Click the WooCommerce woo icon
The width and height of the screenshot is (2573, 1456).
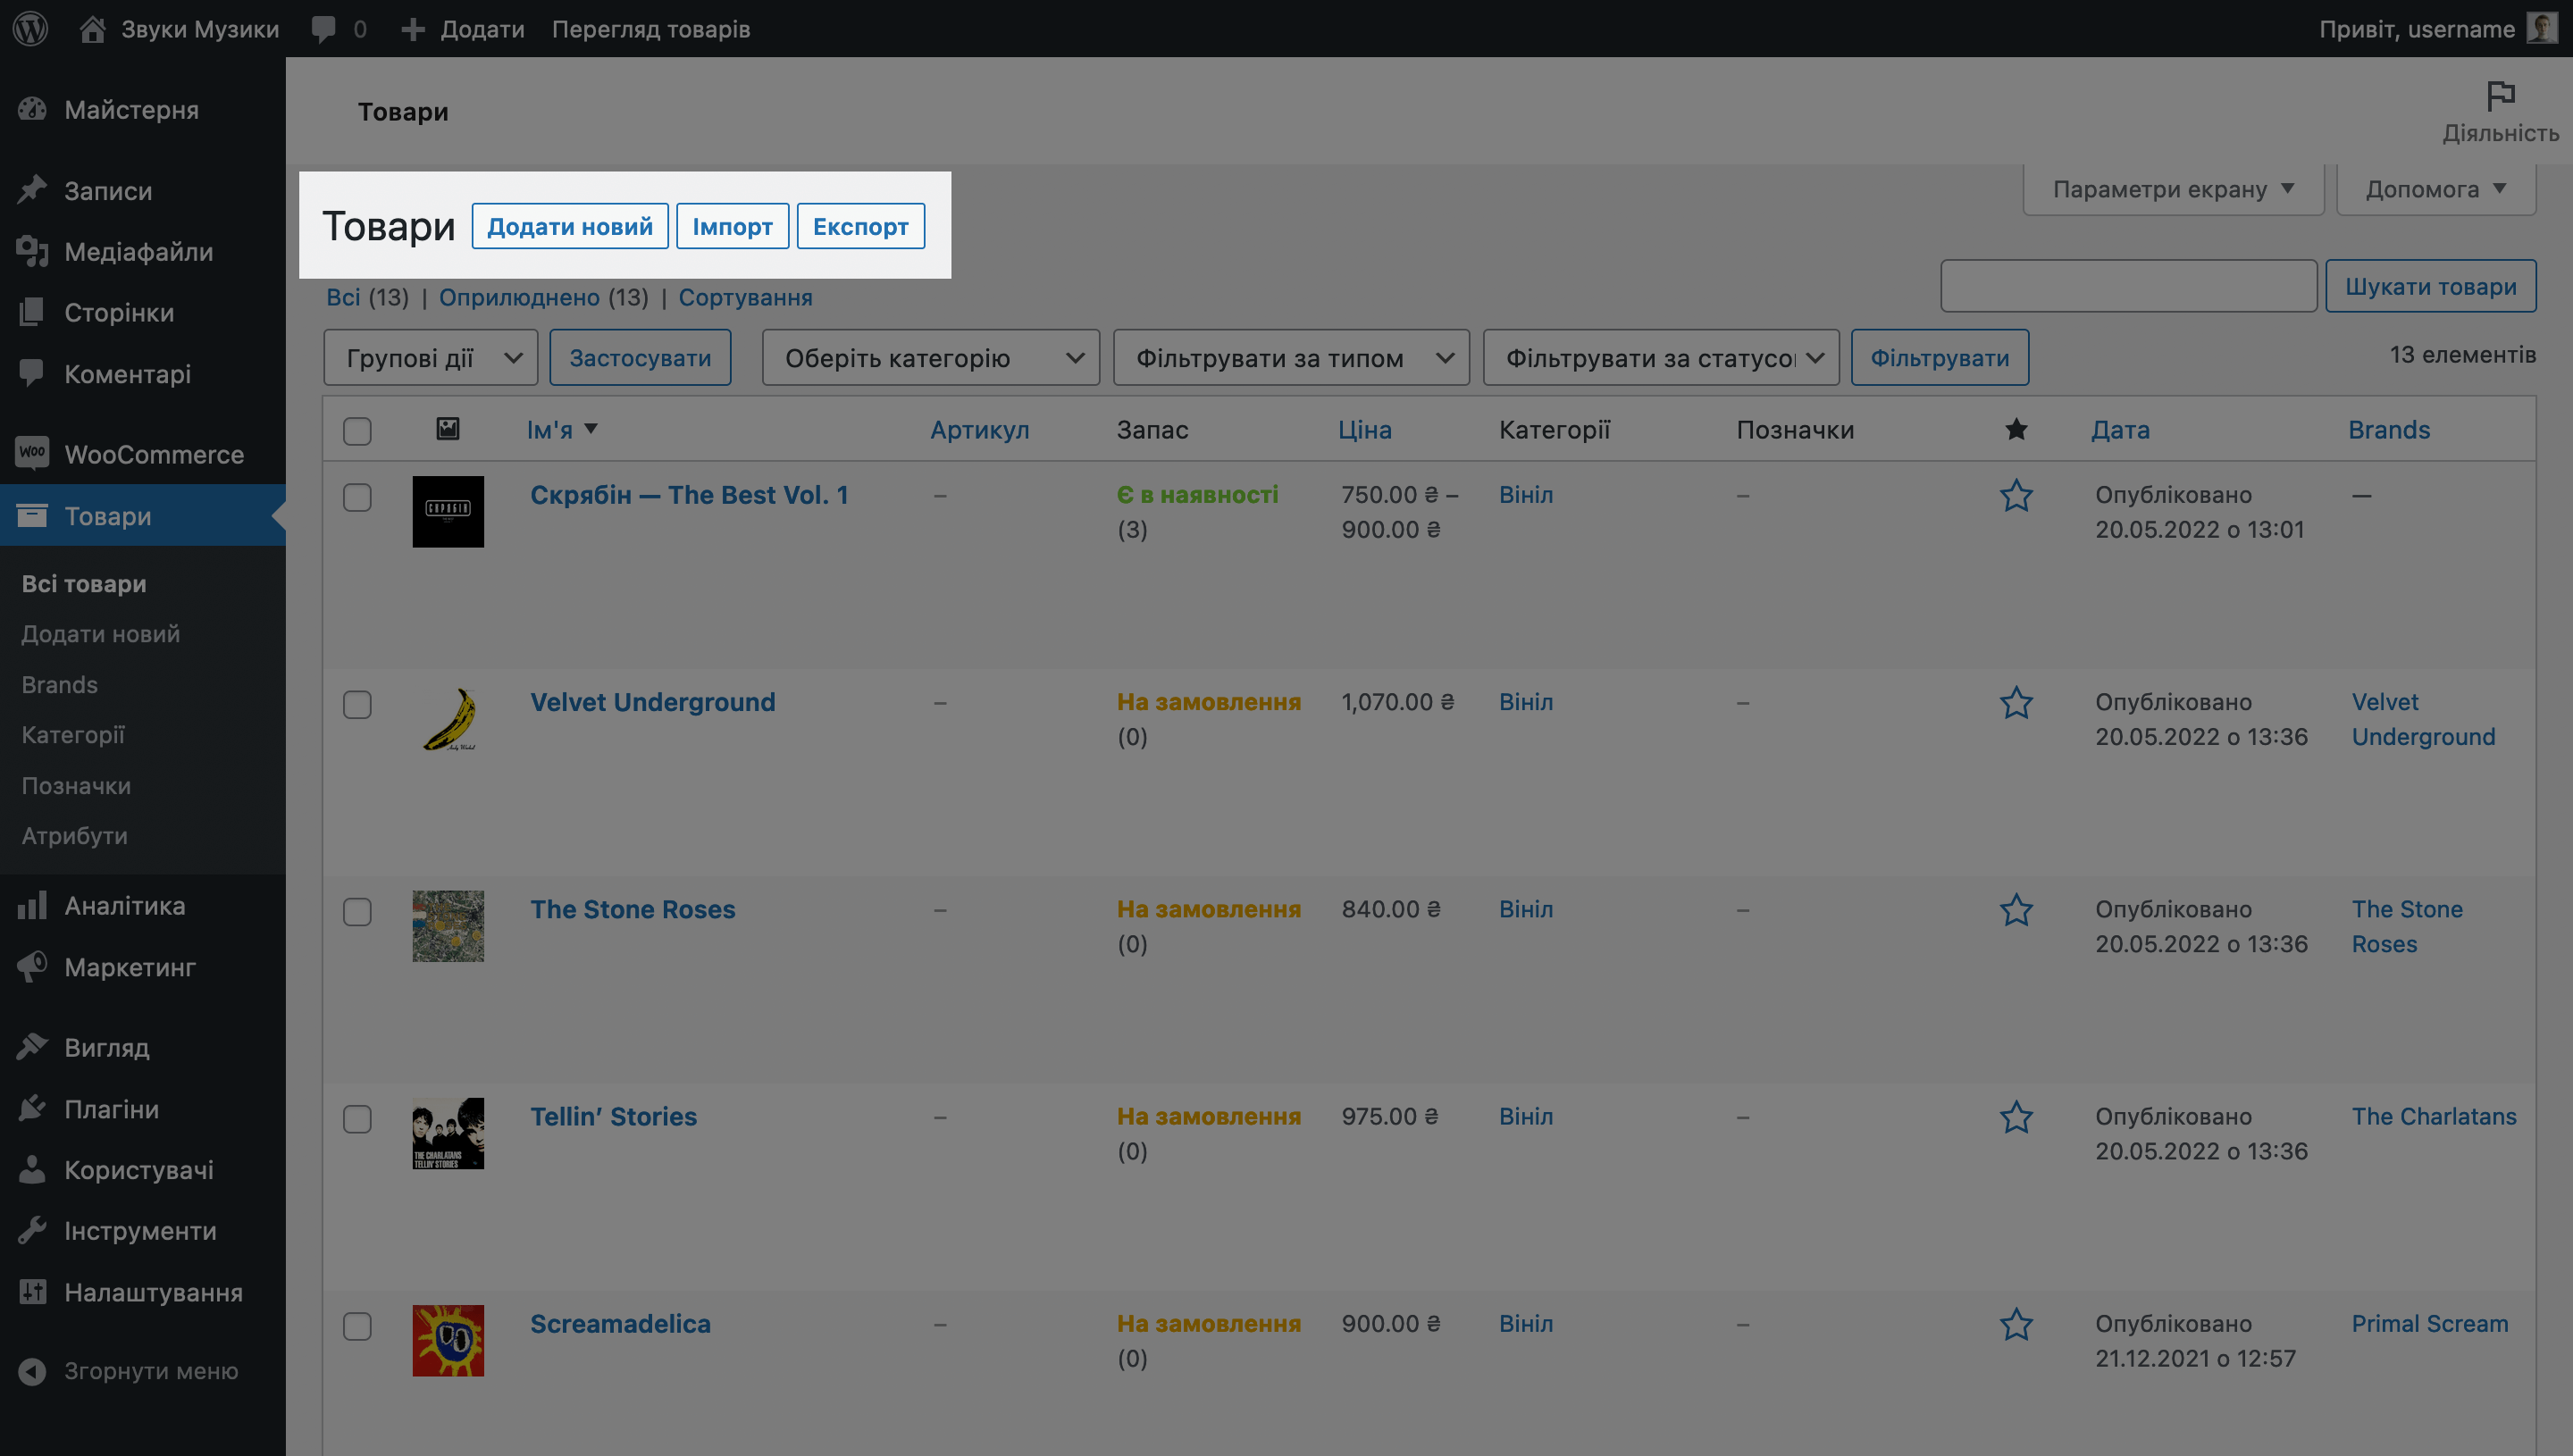pyautogui.click(x=32, y=453)
